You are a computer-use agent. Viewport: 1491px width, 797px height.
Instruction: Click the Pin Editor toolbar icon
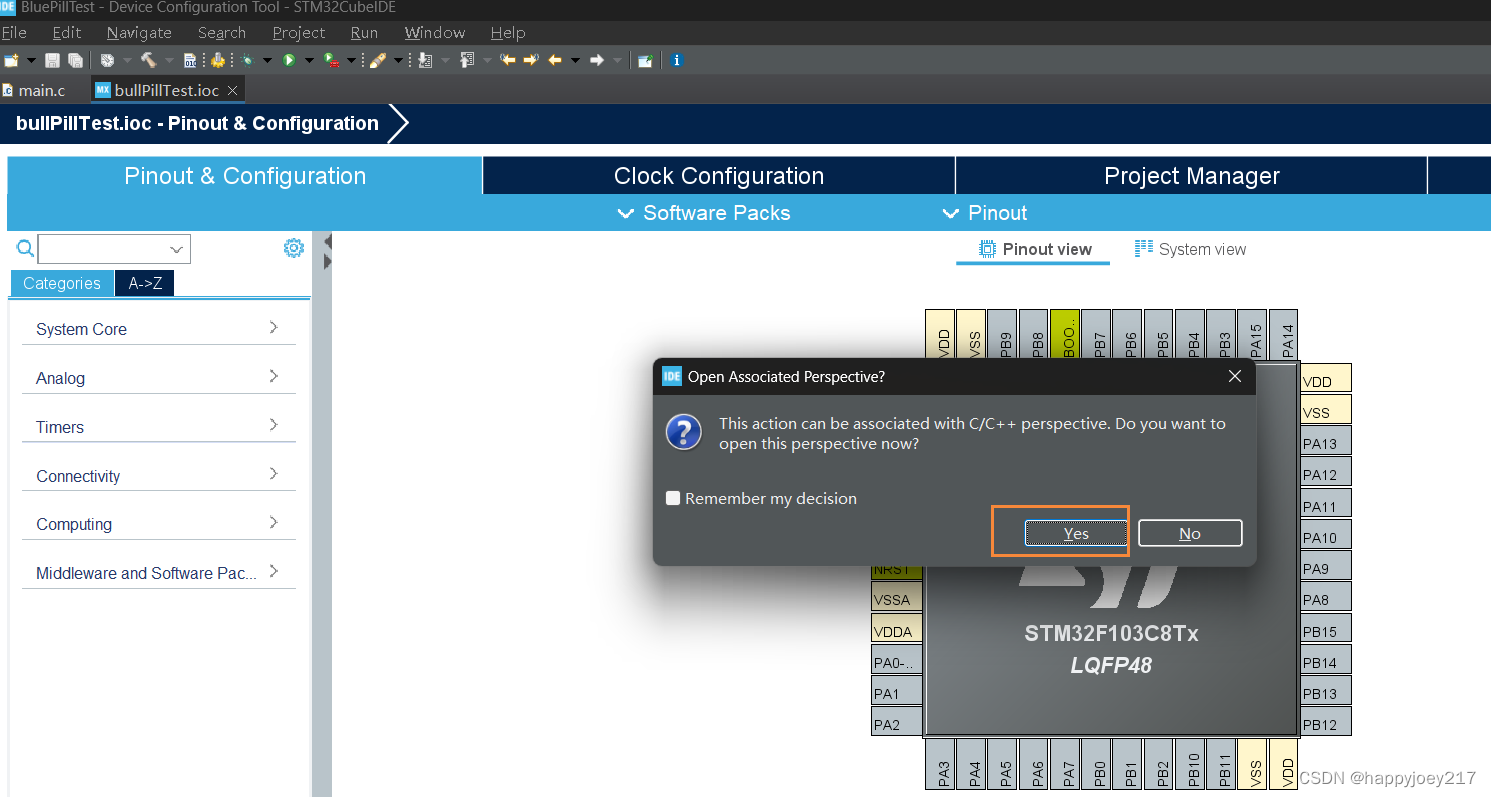646,60
